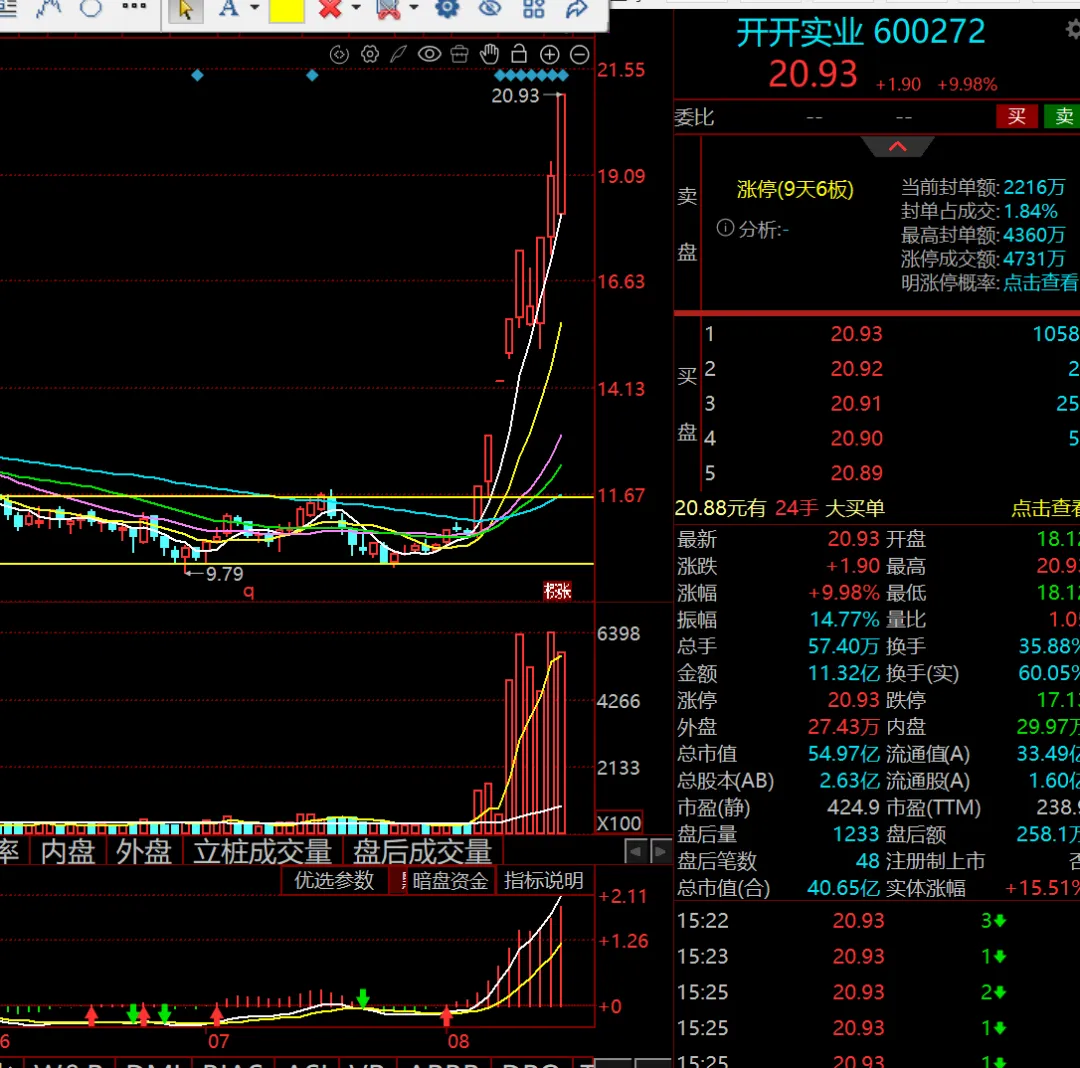Click the 市盈(静) 424.9 value
This screenshot has height=1068, width=1080.
(x=853, y=807)
